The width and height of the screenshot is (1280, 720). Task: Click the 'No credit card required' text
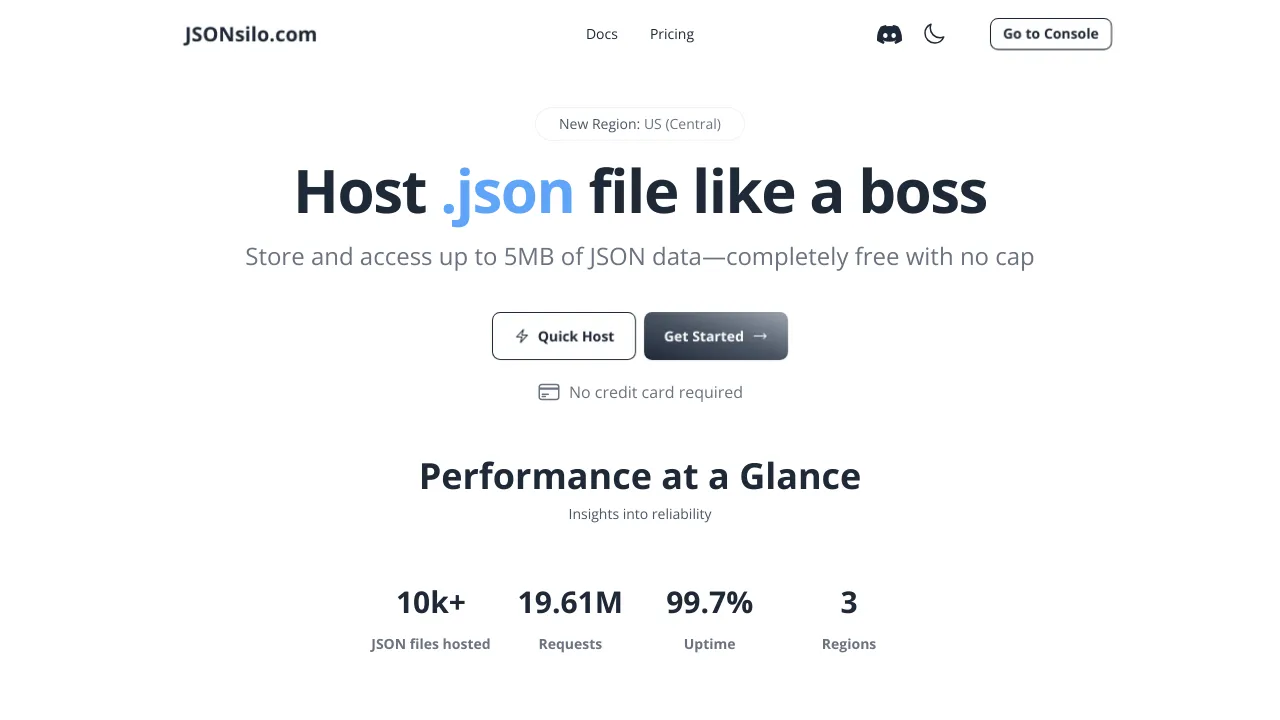click(x=656, y=392)
